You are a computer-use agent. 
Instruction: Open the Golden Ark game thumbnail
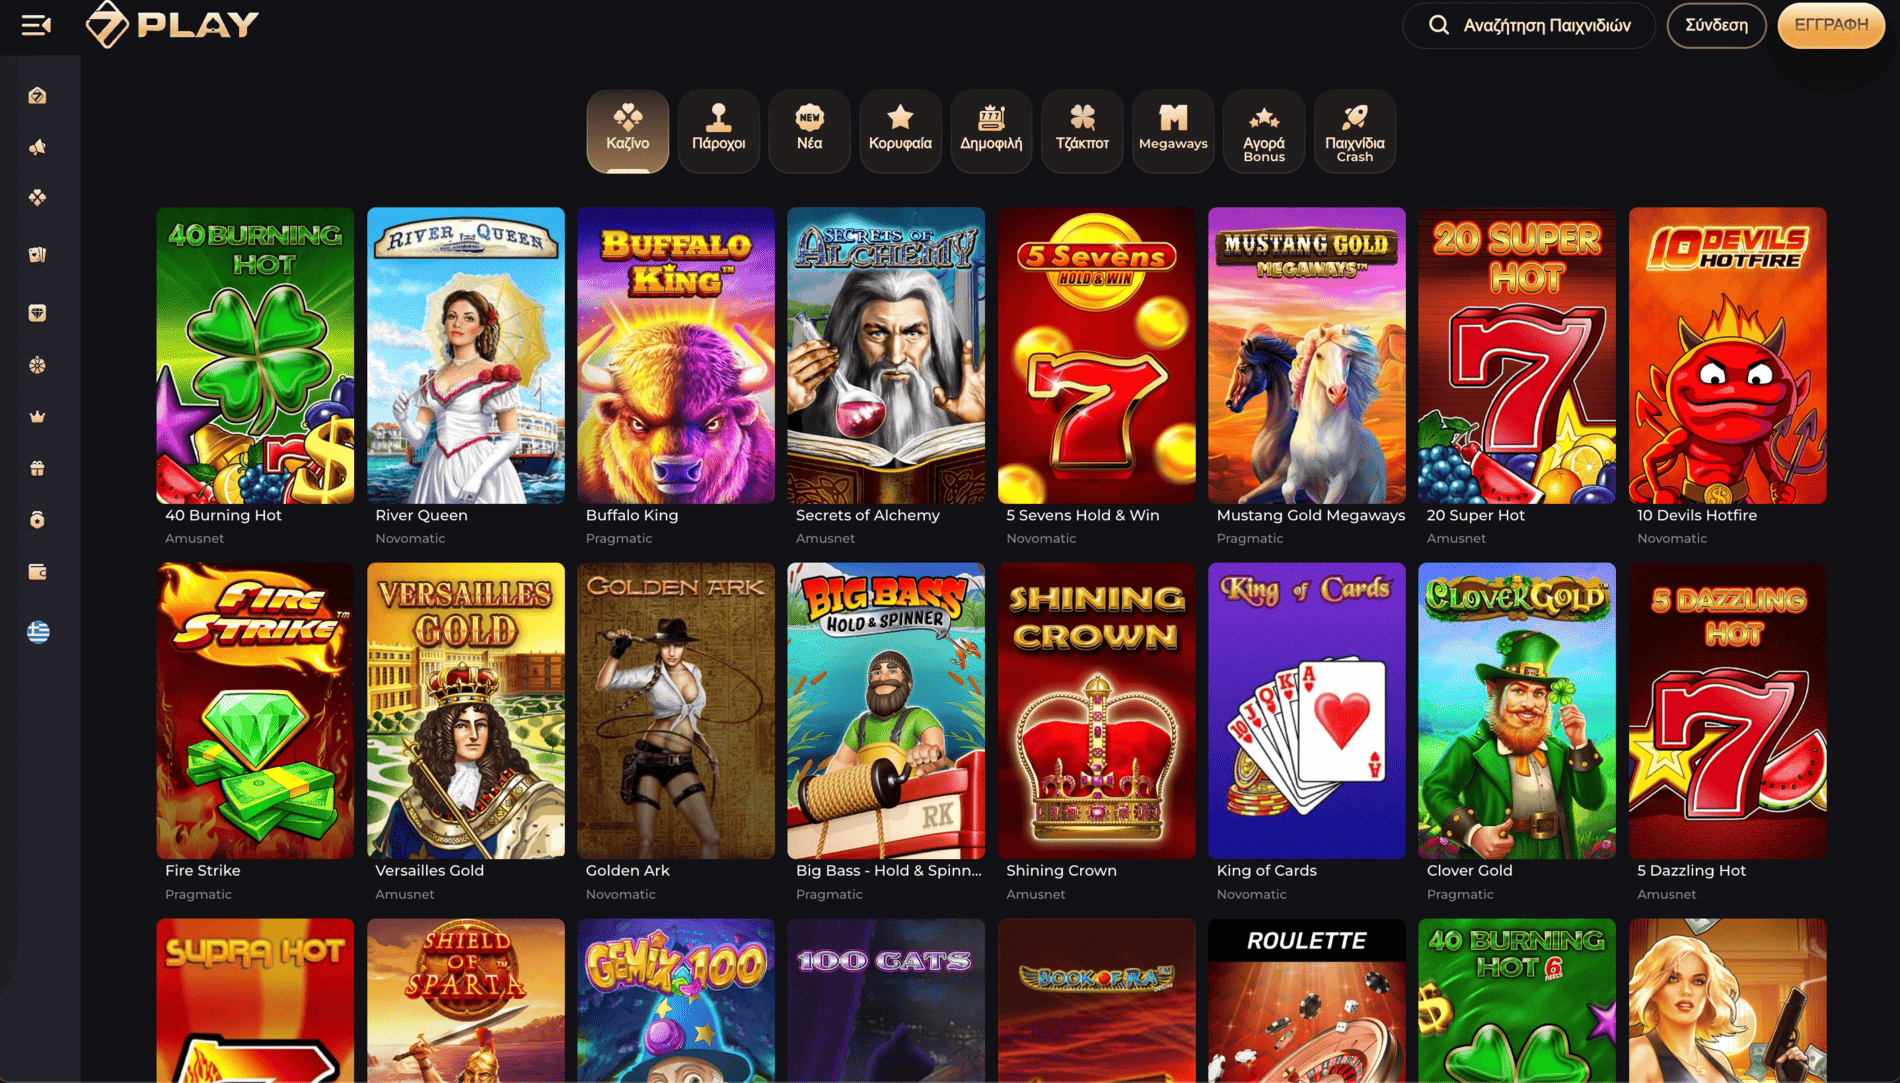tap(676, 711)
